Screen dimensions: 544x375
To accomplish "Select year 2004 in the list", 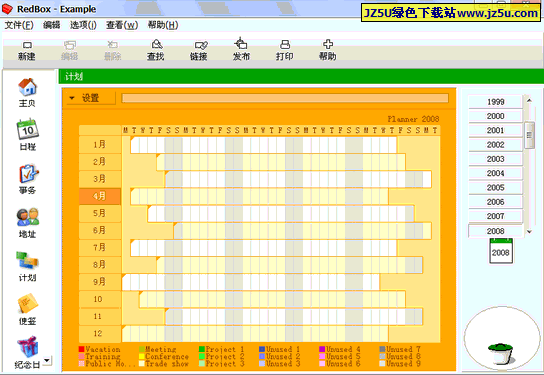I will click(x=495, y=173).
